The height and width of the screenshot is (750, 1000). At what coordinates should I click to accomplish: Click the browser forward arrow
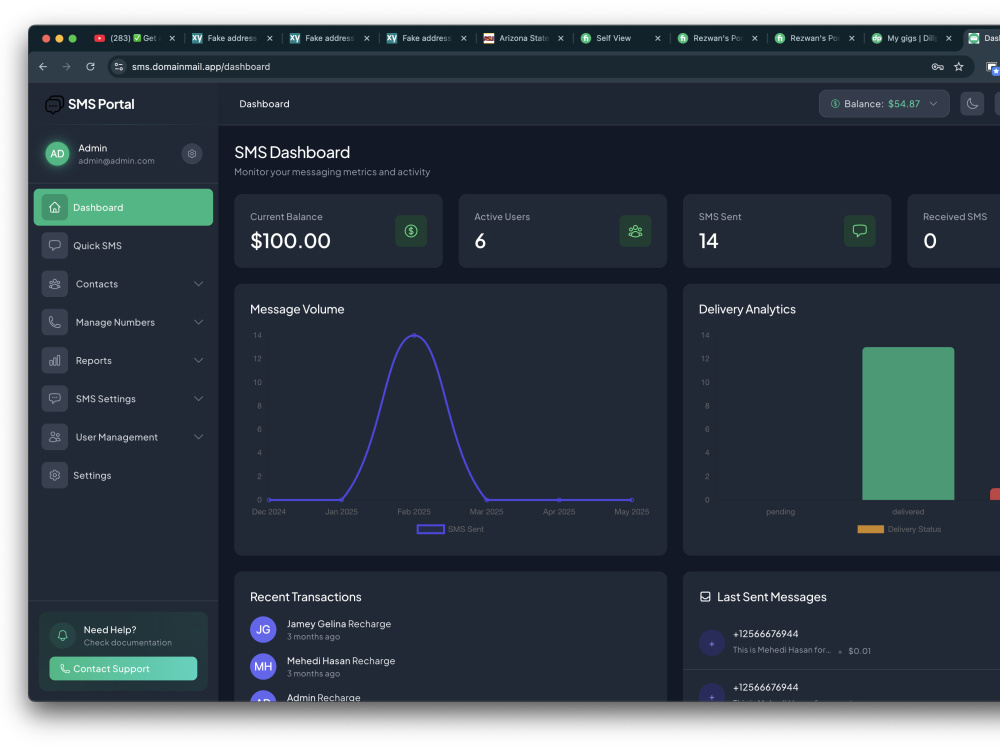click(x=66, y=66)
